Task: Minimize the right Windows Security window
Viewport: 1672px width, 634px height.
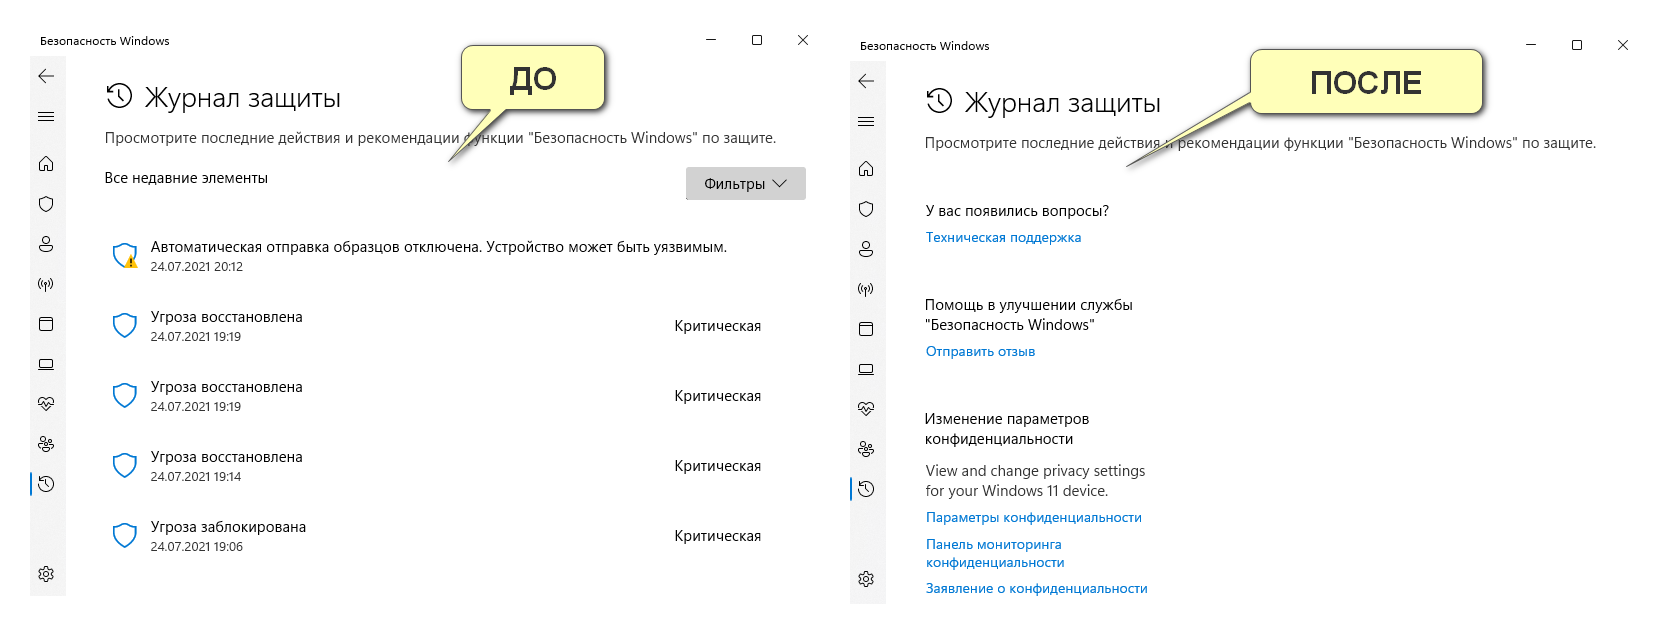Action: click(1531, 45)
